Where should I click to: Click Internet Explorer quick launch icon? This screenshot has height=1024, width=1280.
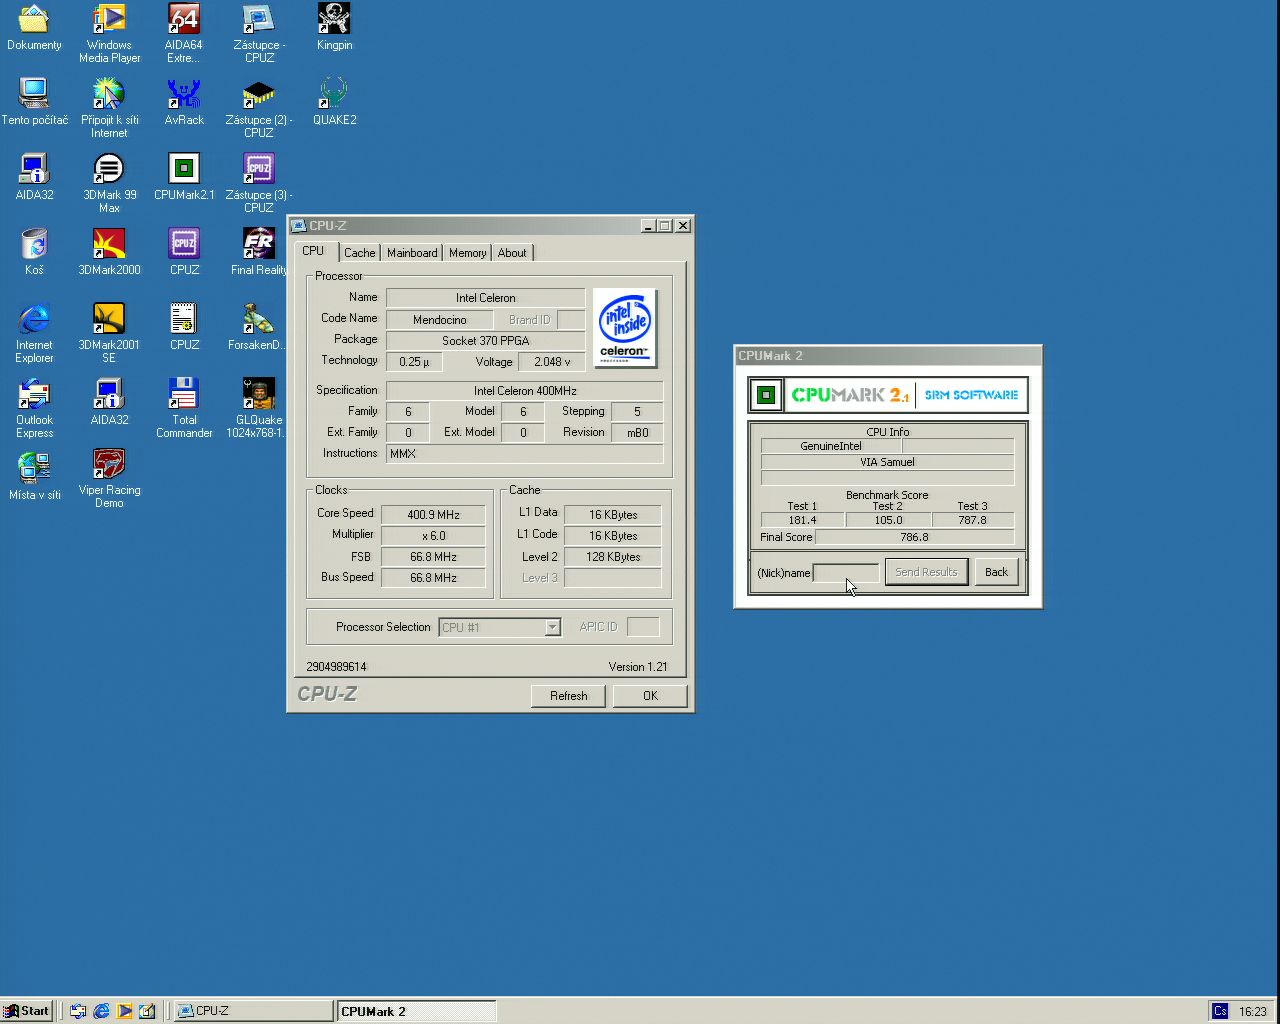click(x=101, y=1011)
